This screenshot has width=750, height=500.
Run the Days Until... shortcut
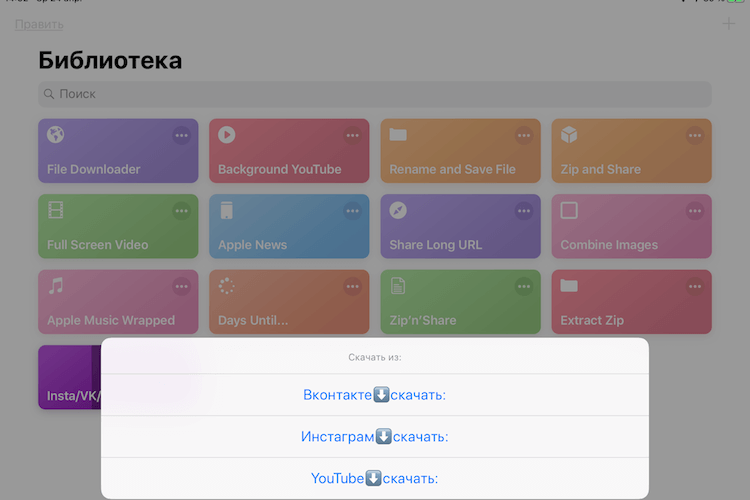coord(289,302)
